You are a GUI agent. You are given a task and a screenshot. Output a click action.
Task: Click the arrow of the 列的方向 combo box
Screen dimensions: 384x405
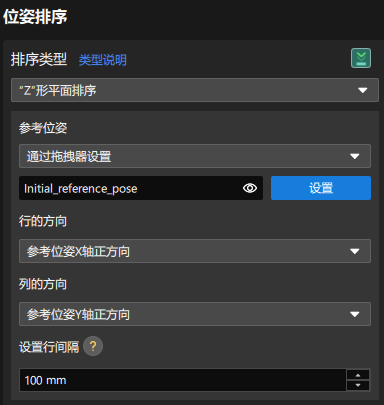click(354, 314)
